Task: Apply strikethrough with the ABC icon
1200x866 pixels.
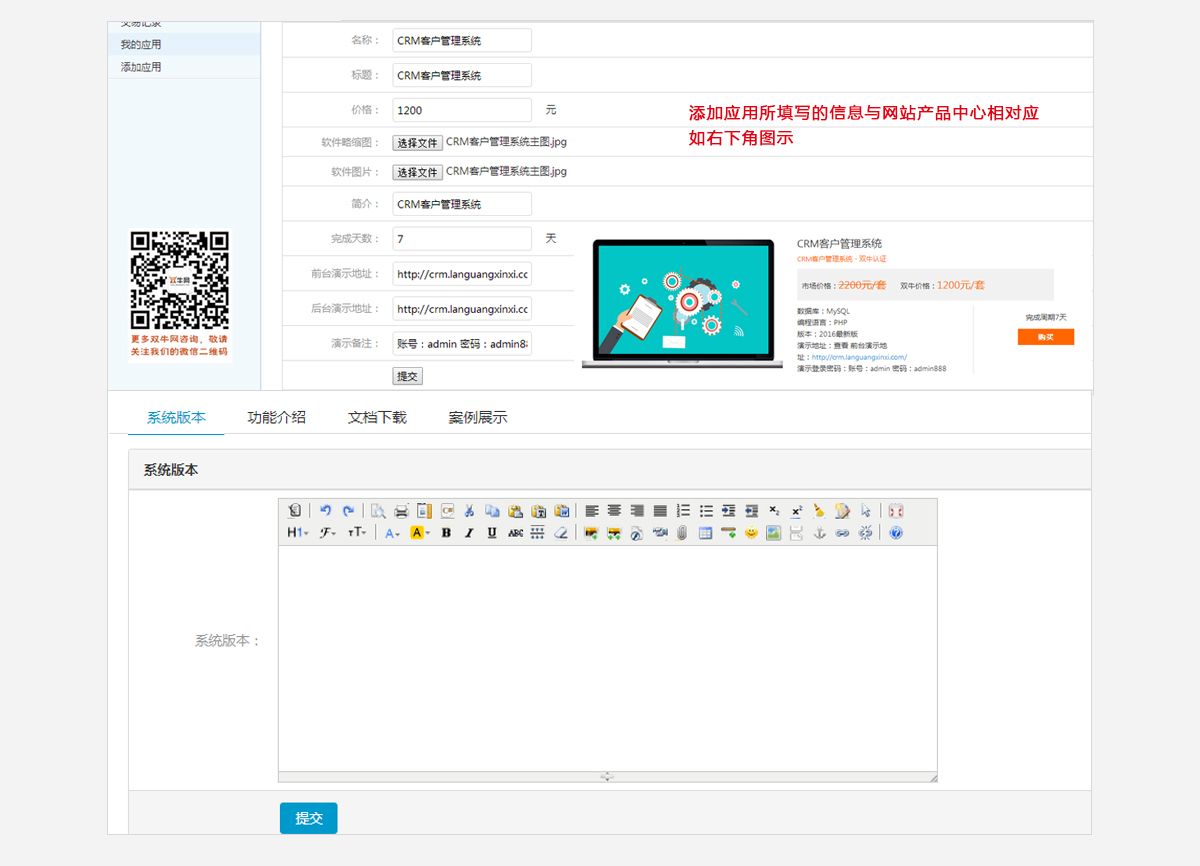Action: point(515,533)
